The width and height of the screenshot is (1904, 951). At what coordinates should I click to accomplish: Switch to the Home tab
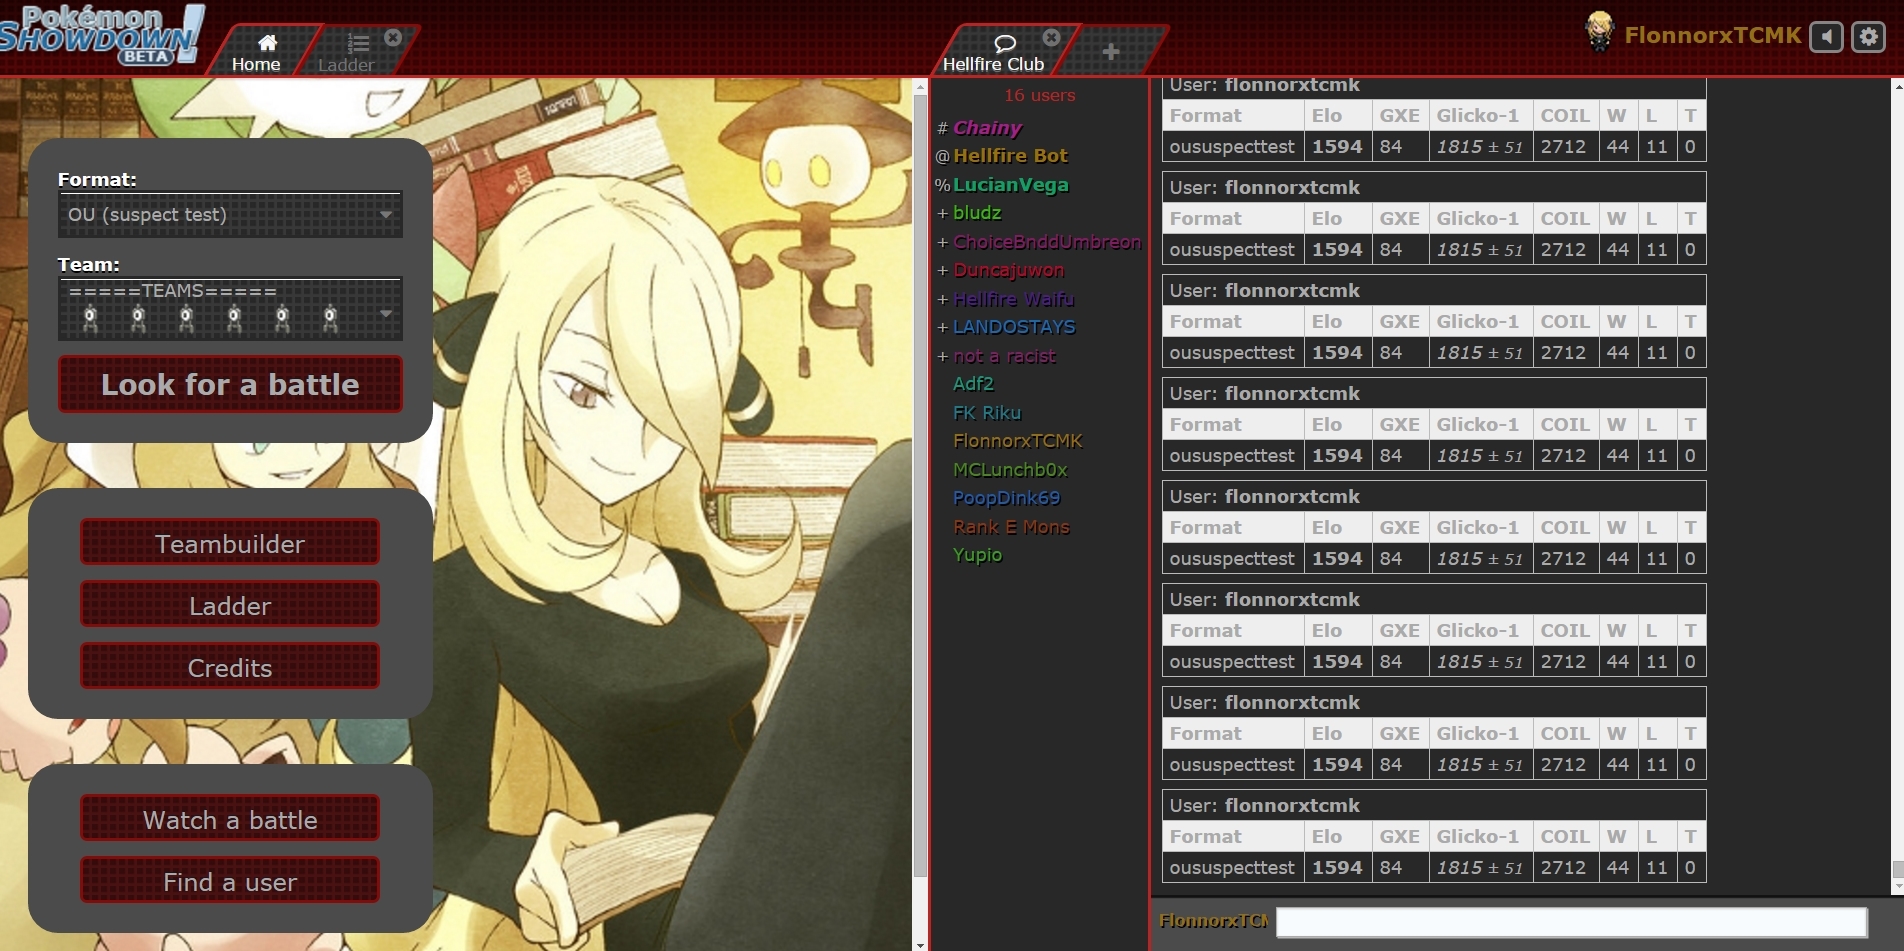(256, 52)
